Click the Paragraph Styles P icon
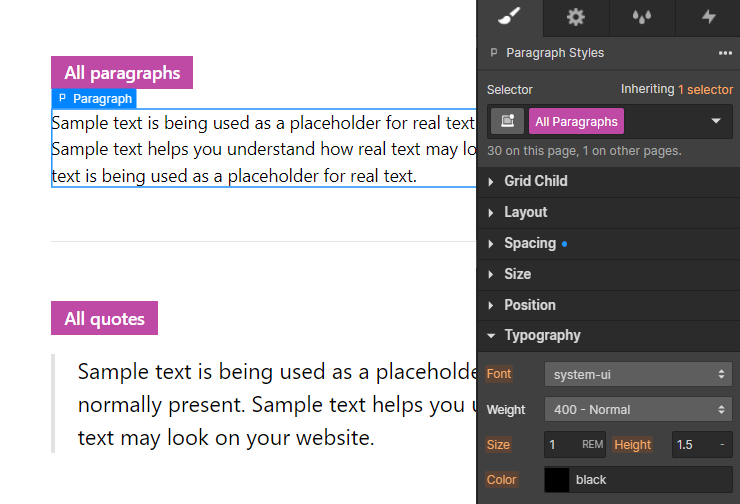The image size is (740, 504). coord(494,53)
